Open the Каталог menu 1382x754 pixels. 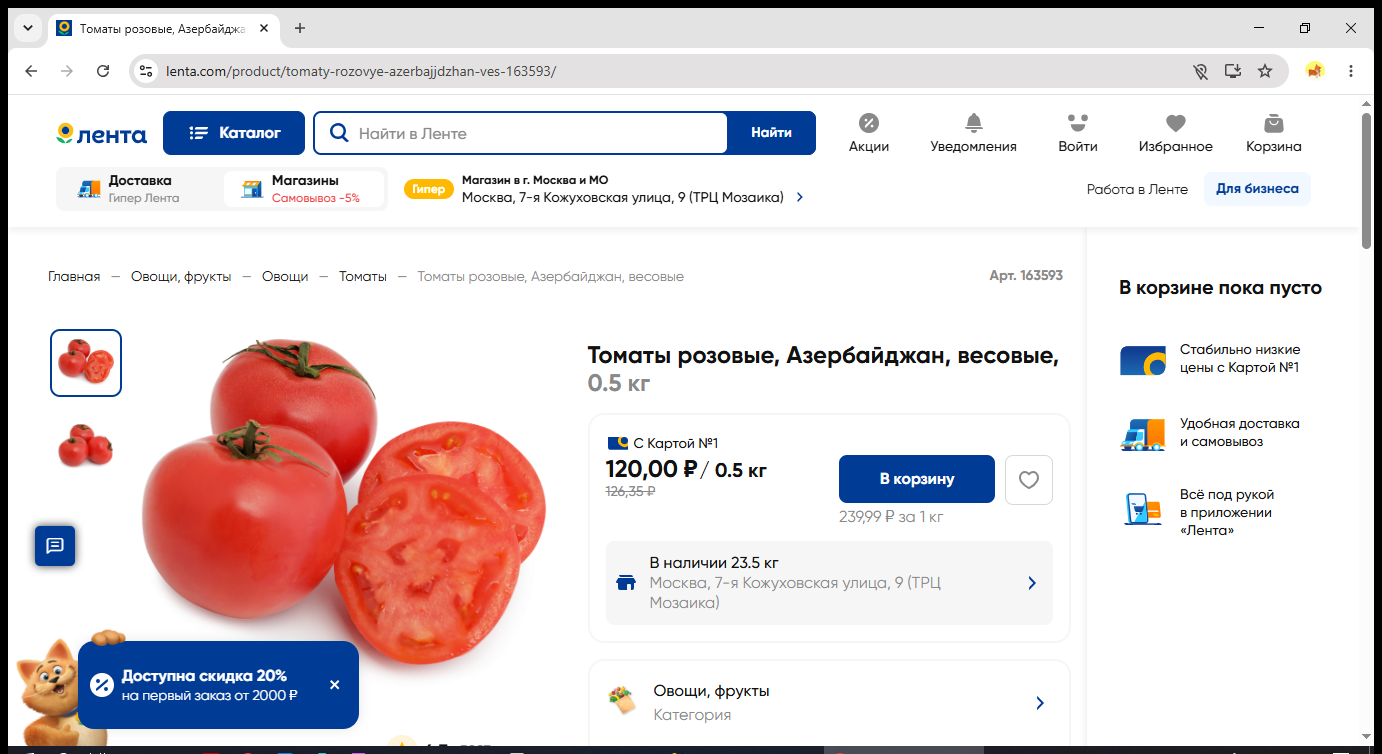[x=234, y=133]
